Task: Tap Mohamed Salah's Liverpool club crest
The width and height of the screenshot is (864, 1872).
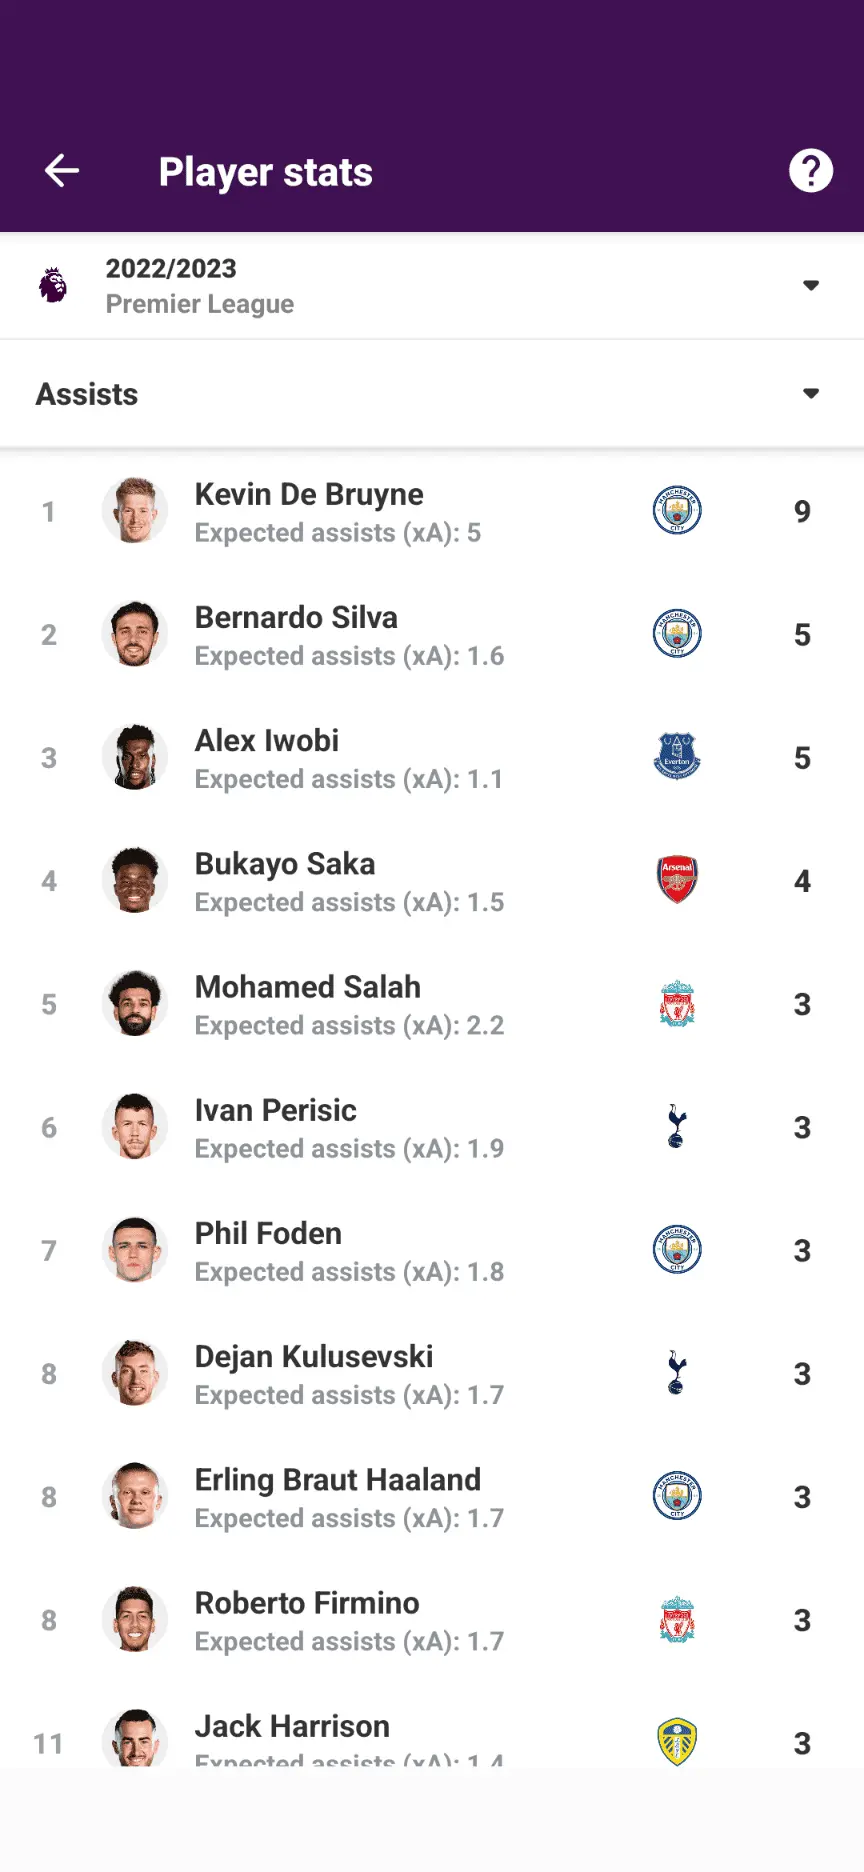Action: [x=677, y=1004]
